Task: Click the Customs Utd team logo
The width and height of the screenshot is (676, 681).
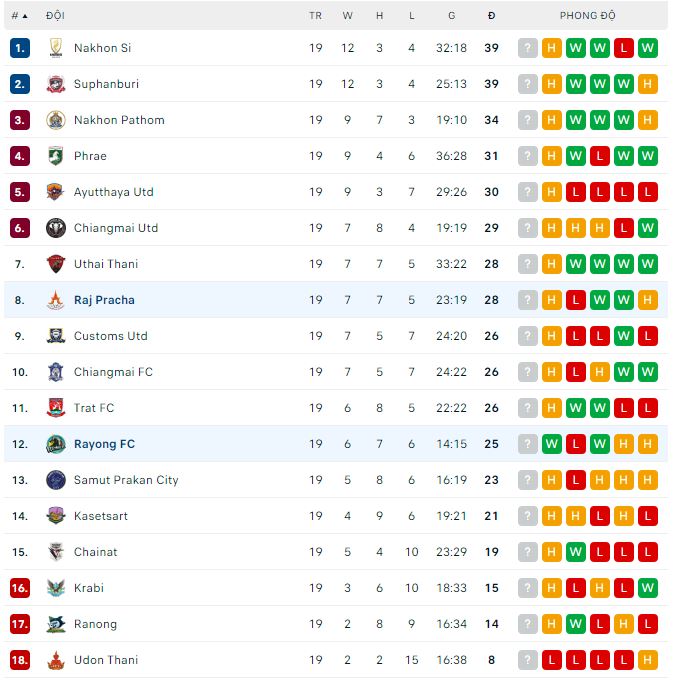Action: [x=56, y=336]
